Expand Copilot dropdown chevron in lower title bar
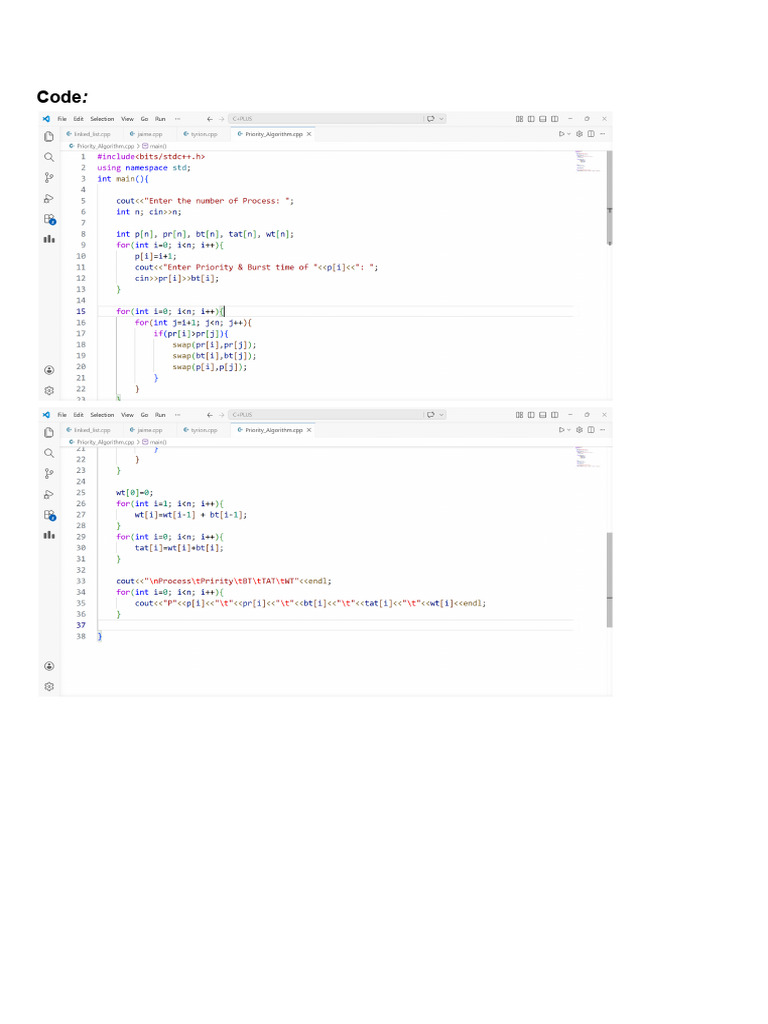This screenshot has width=768, height=1024. (x=441, y=415)
